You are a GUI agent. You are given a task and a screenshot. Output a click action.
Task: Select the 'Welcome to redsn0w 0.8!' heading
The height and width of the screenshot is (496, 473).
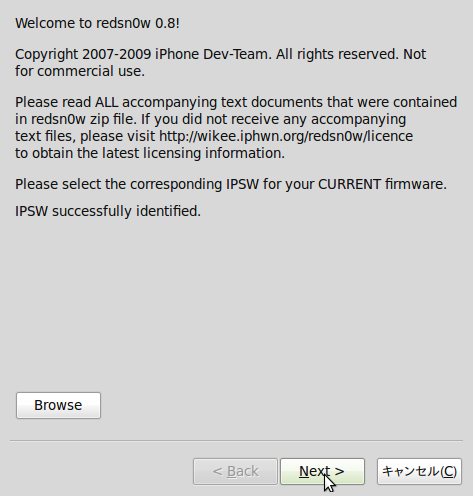tap(97, 23)
